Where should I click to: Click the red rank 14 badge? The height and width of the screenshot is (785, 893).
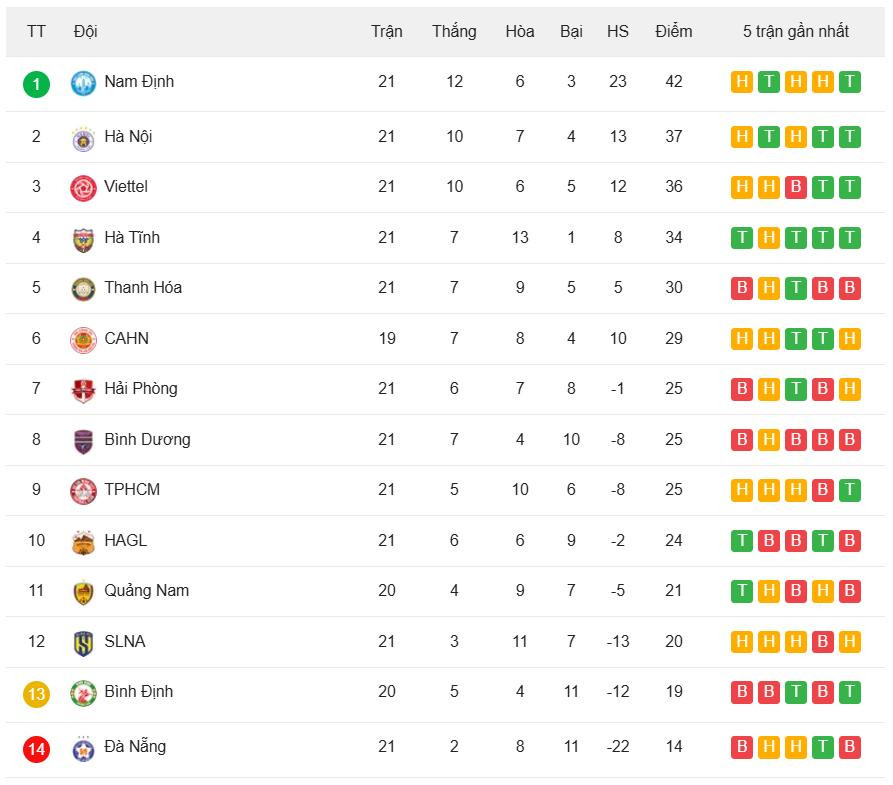pyautogui.click(x=36, y=748)
